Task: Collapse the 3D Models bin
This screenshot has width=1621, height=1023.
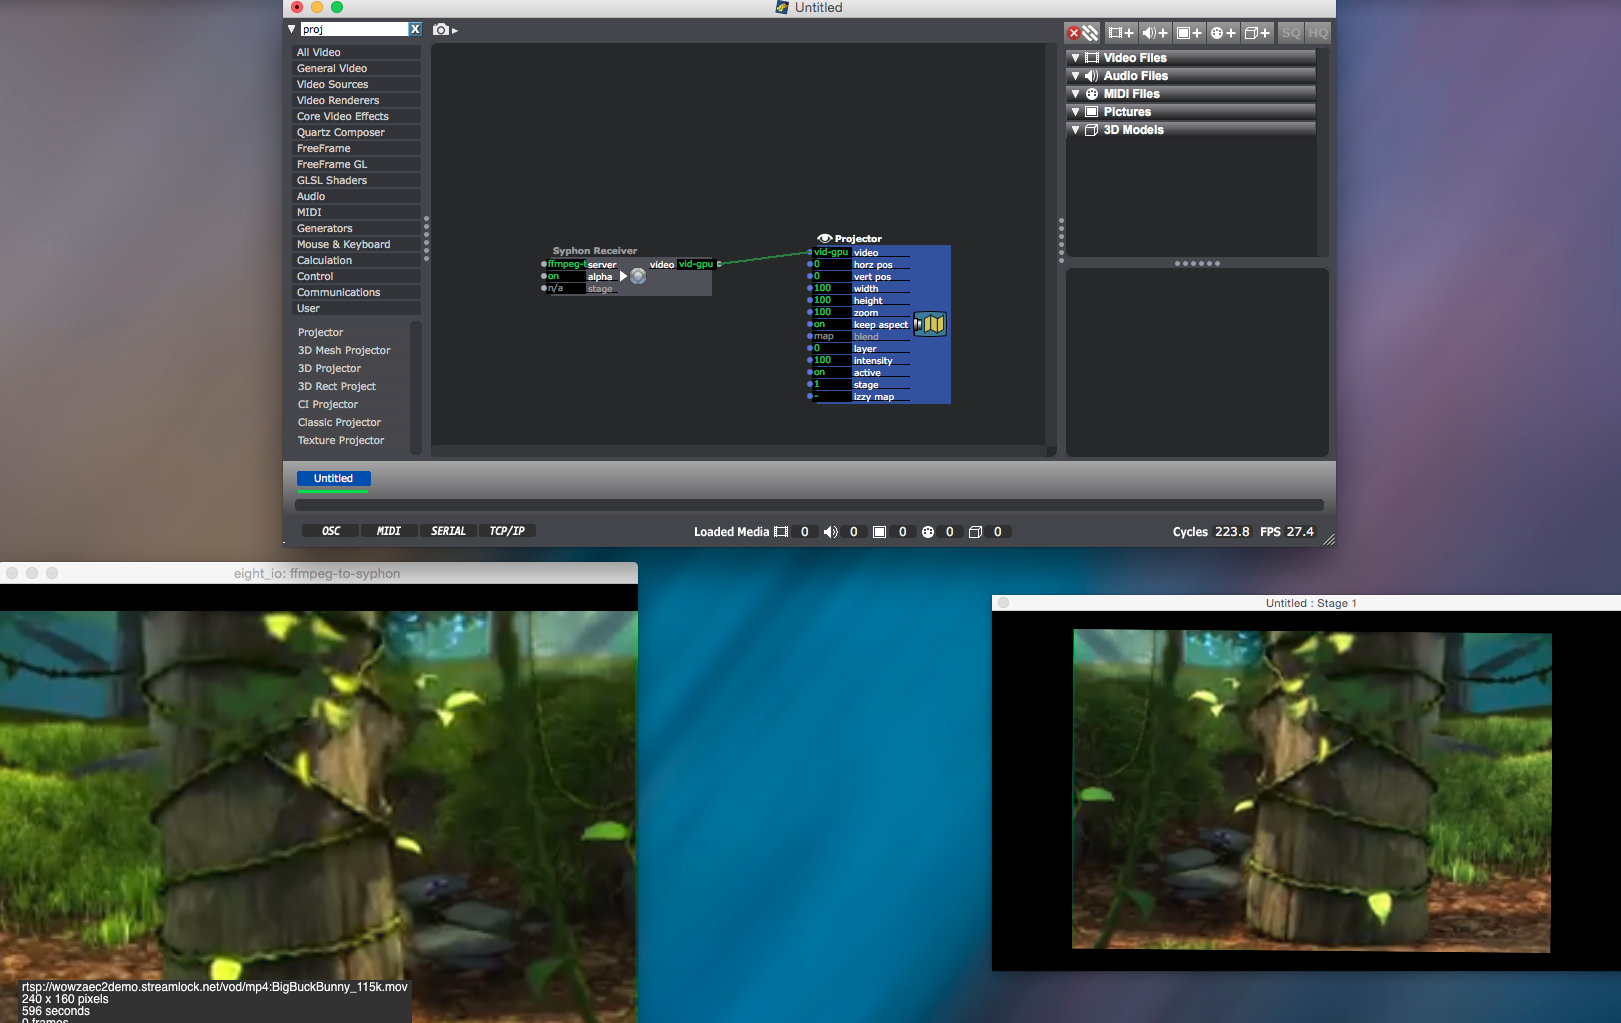Action: 1075,130
